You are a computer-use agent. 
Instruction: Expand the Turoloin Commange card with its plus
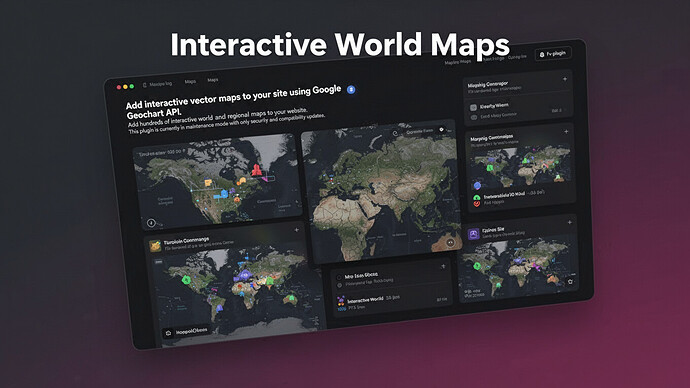point(297,230)
